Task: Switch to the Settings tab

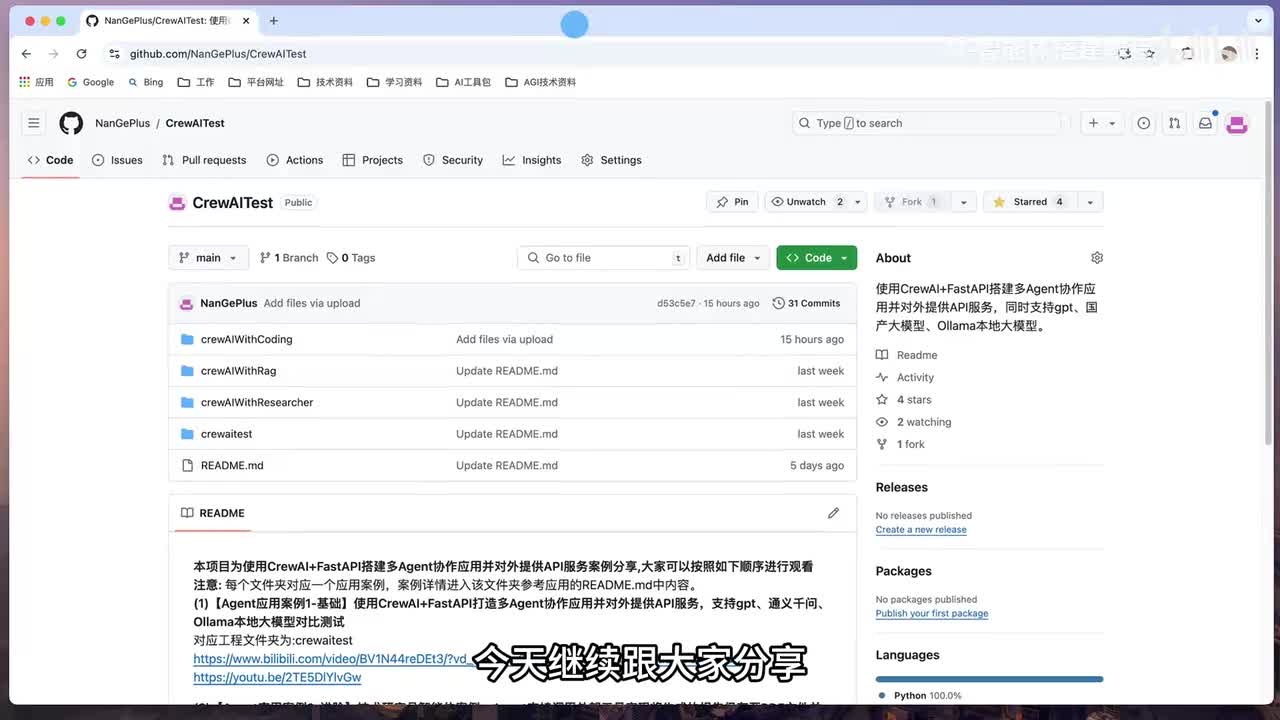Action: (611, 160)
